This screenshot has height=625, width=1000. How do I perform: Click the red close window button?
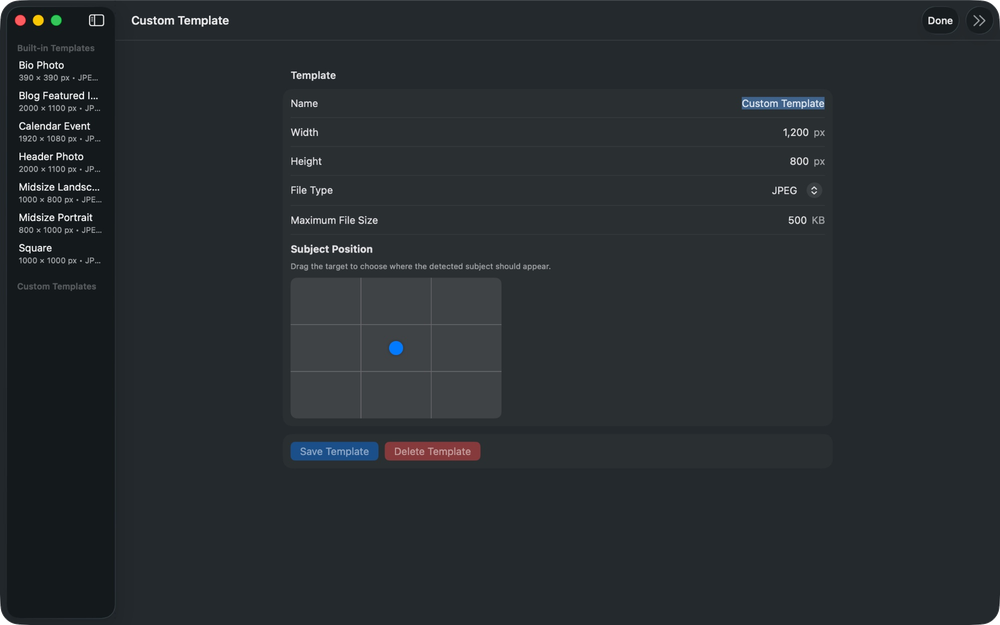20,20
